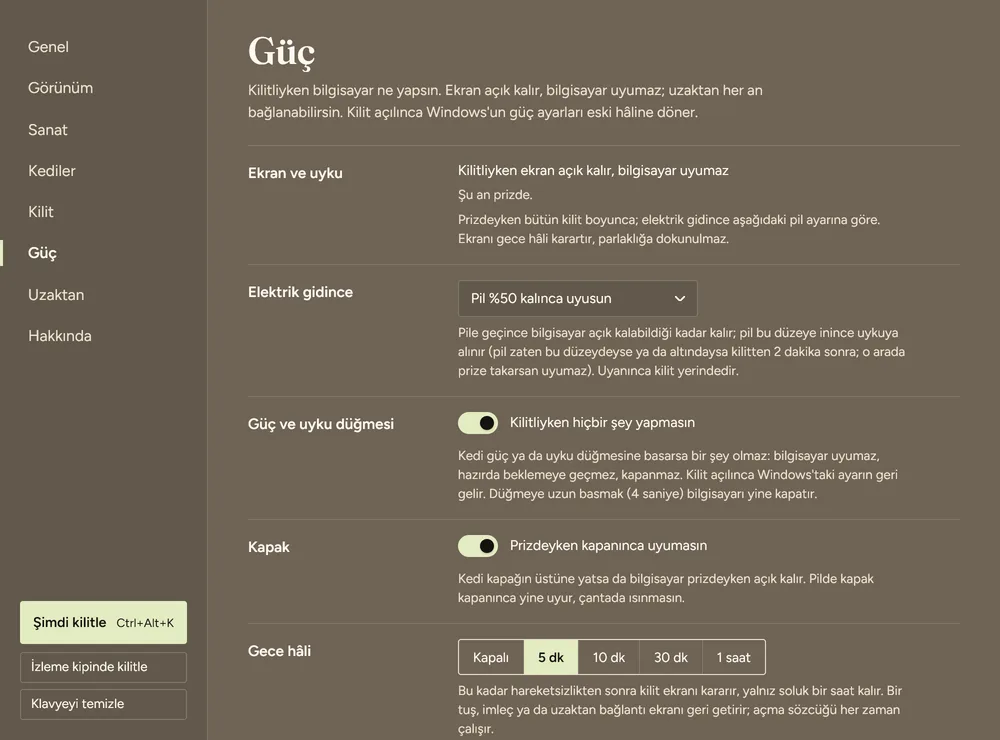The height and width of the screenshot is (740, 1000).
Task: Select the Güç sidebar item
Action: (42, 253)
